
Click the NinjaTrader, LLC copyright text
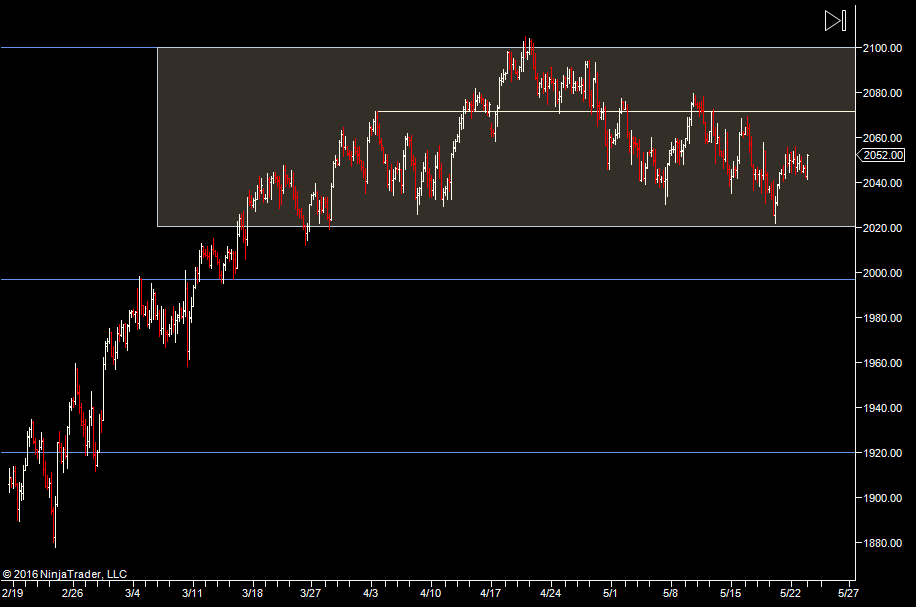(65, 574)
